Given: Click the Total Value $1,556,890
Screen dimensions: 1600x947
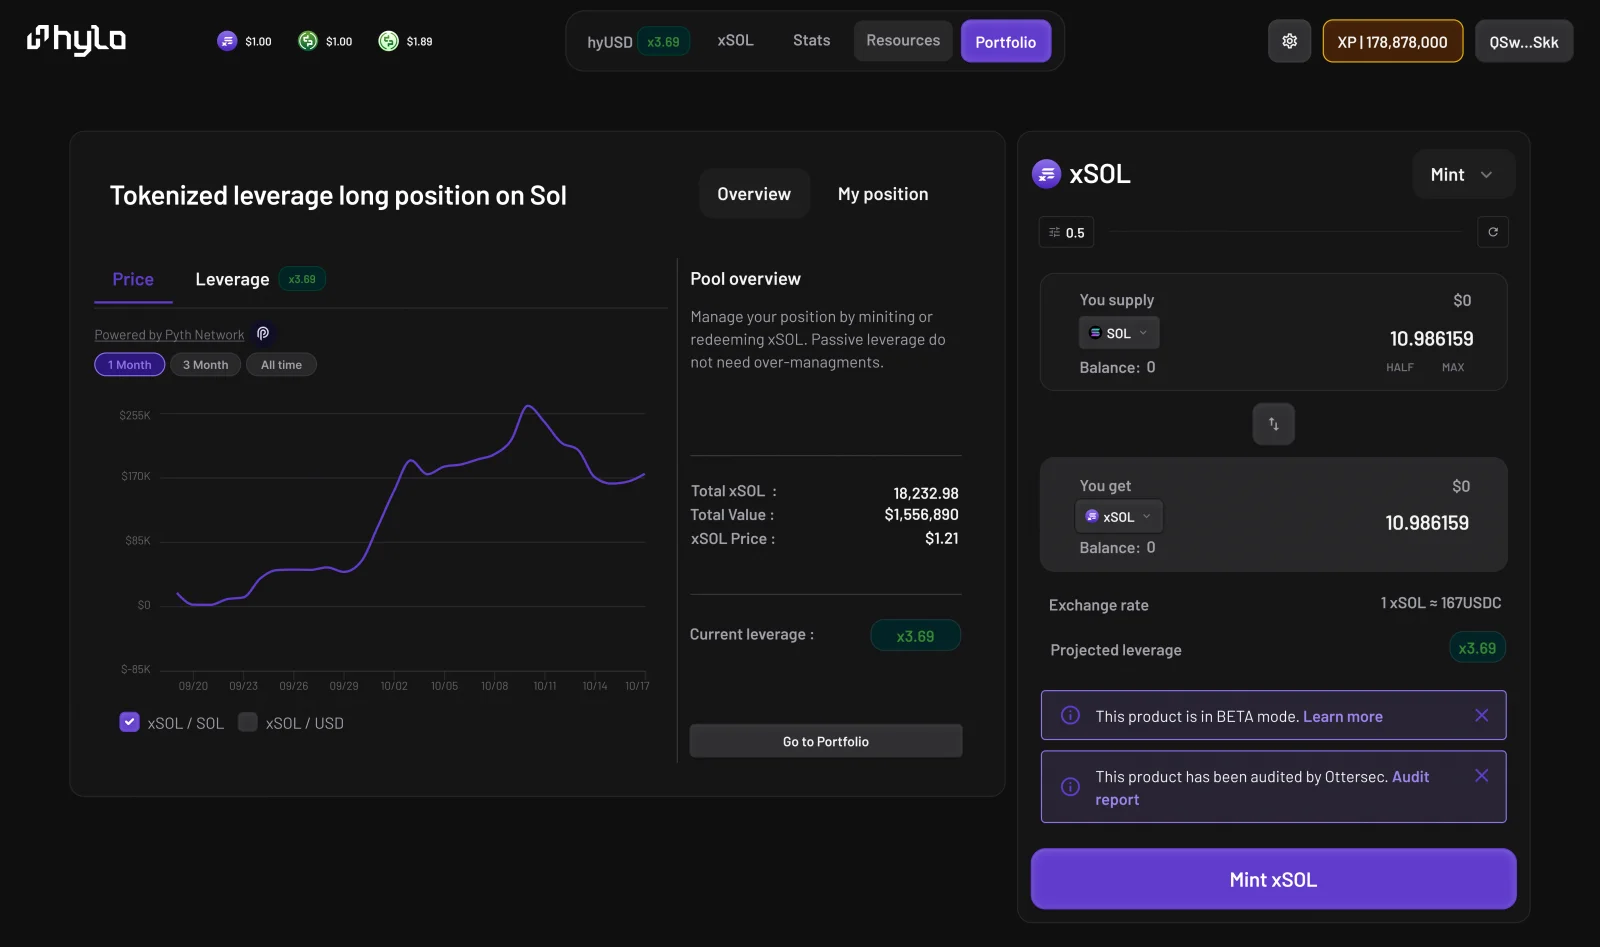Looking at the screenshot, I should [921, 514].
